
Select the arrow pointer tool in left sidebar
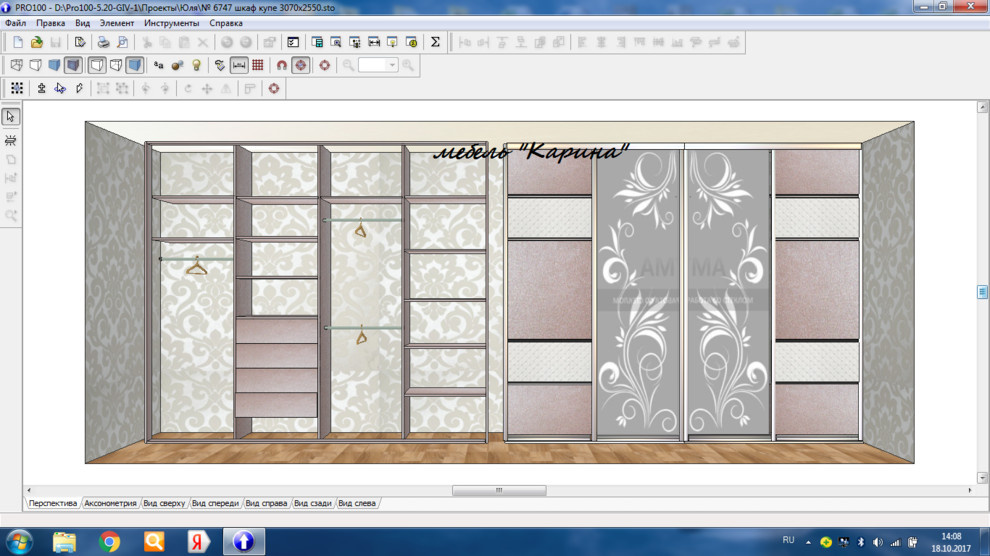[11, 116]
